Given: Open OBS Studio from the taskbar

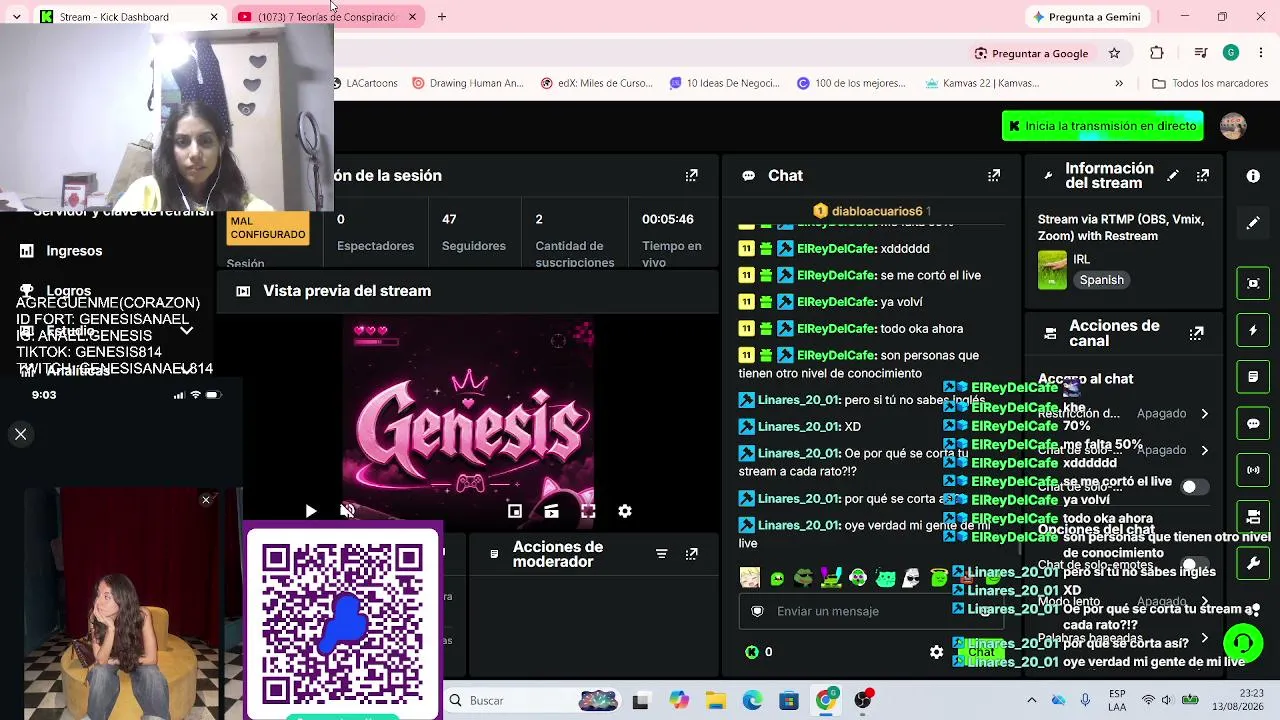Looking at the screenshot, I should click(x=863, y=700).
